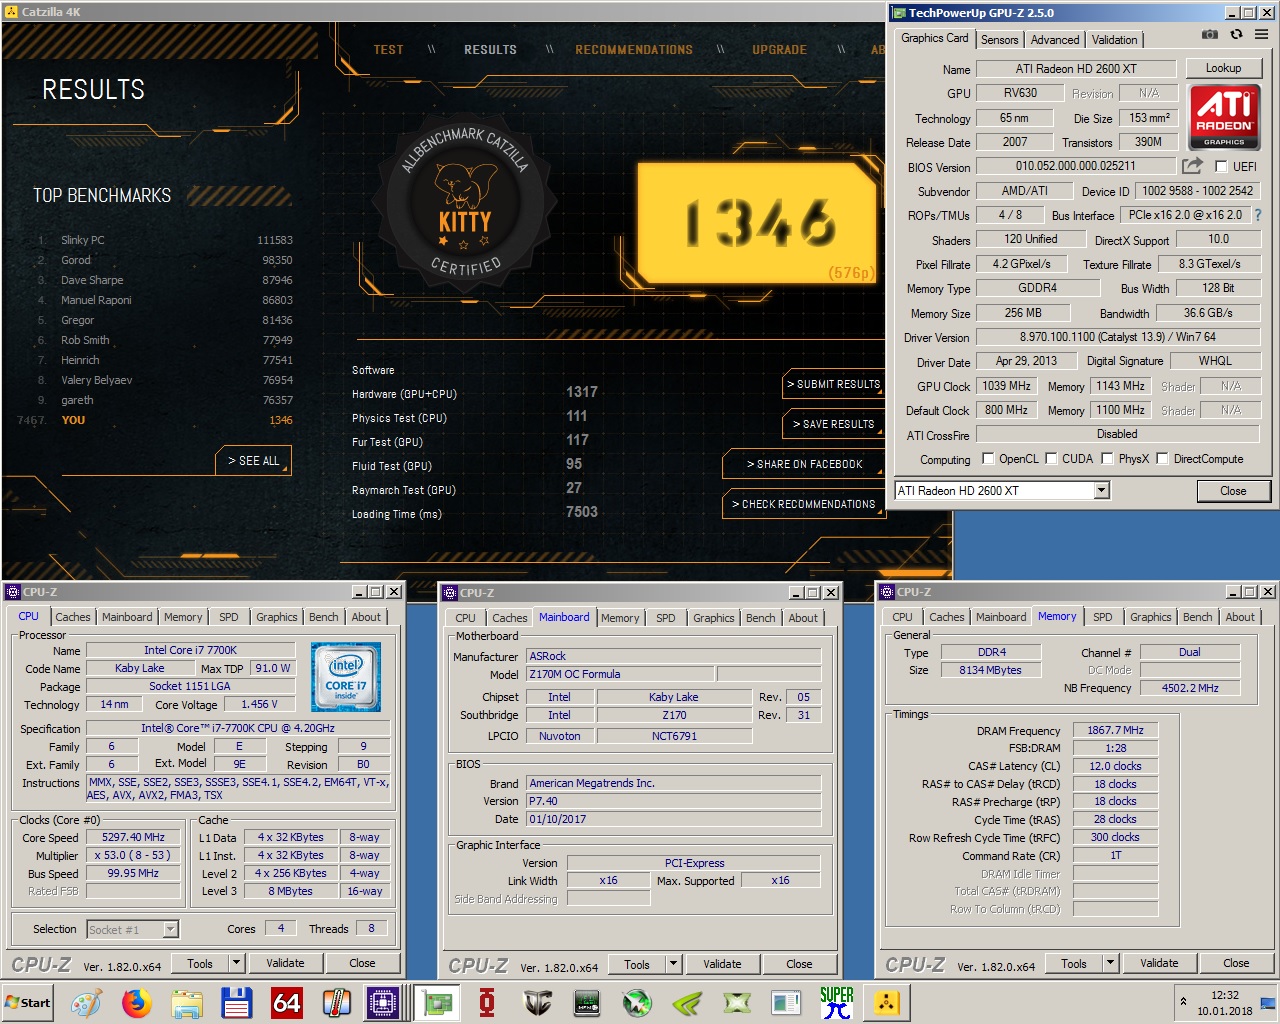Click the BIOS export share icon
Viewport: 1280px width, 1024px height.
coord(1192,166)
